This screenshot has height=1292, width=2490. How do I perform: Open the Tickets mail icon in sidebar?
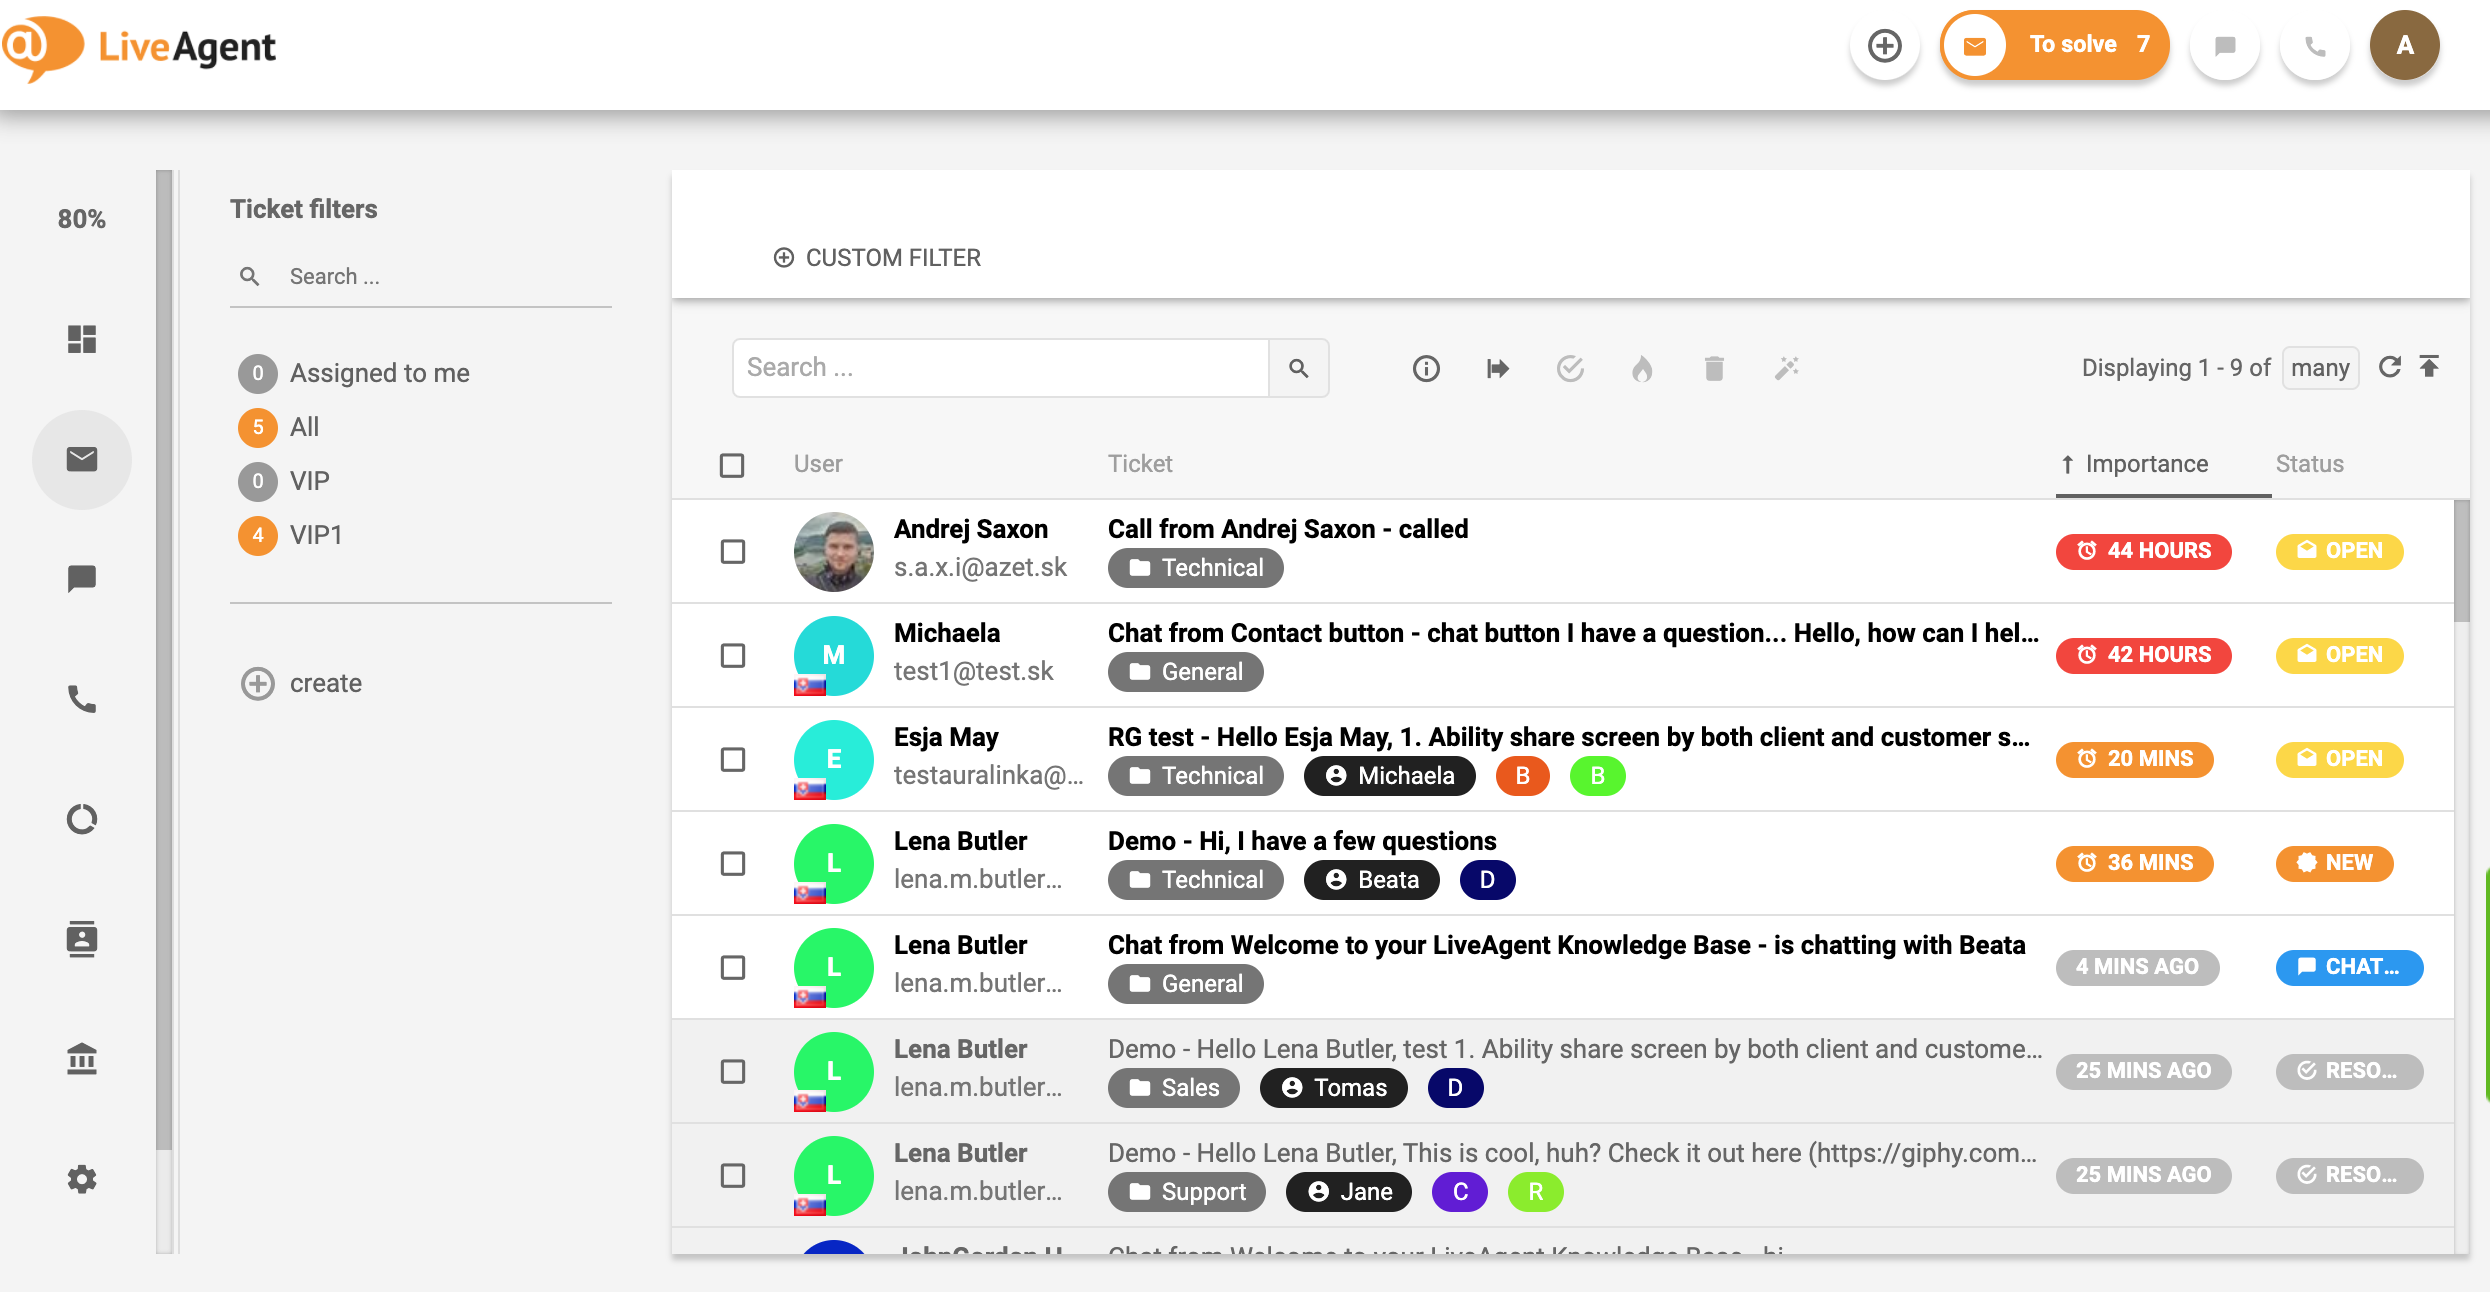click(81, 459)
